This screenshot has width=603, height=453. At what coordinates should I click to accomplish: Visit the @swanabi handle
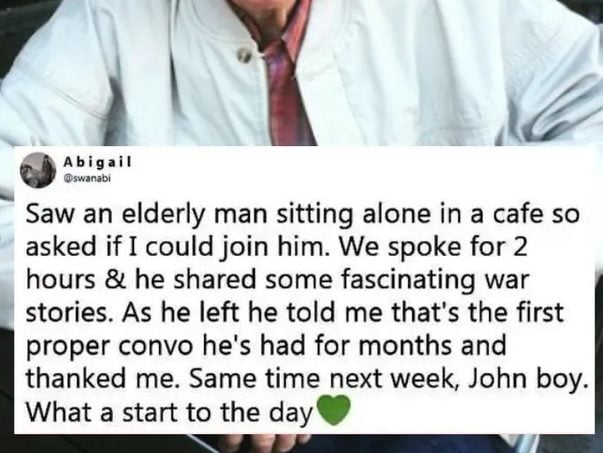(87, 178)
